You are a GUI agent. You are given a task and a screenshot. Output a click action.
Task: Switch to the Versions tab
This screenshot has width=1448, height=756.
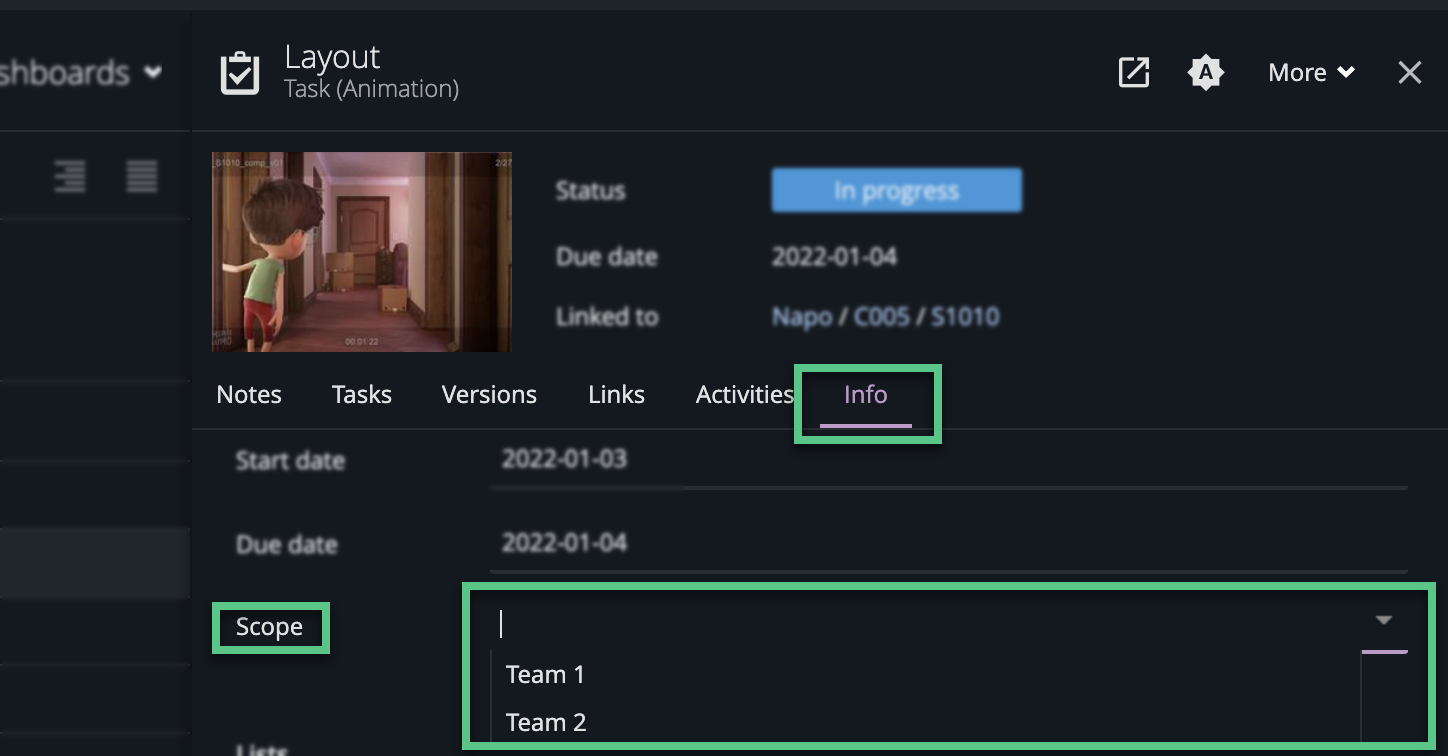tap(489, 394)
